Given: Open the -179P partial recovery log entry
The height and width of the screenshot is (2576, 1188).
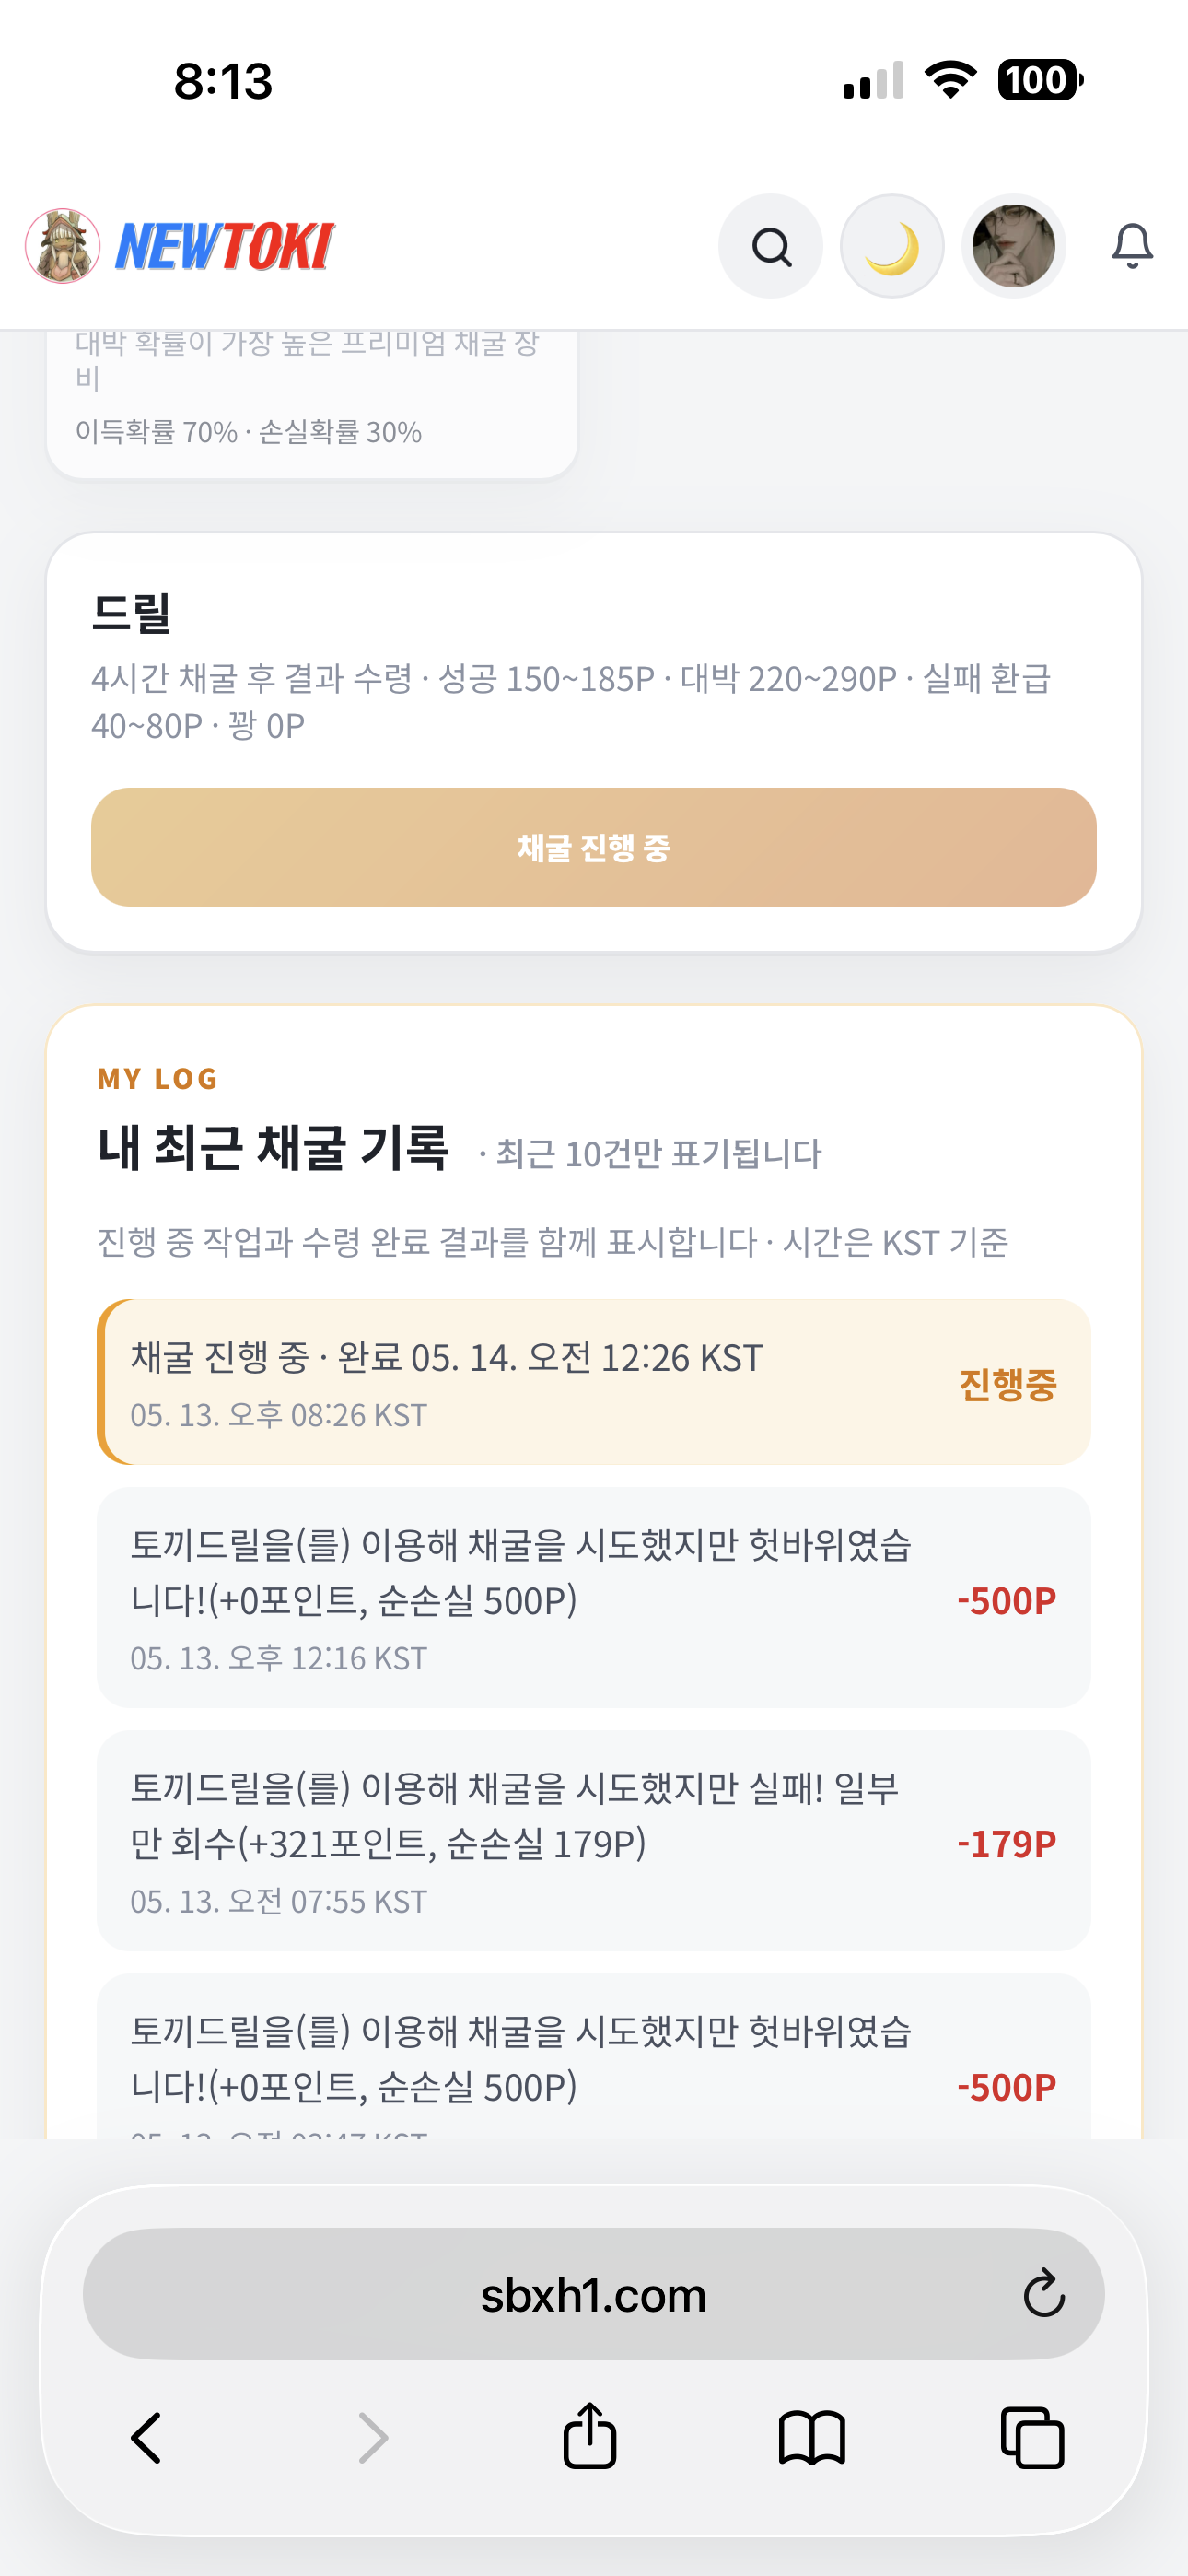Looking at the screenshot, I should [594, 1841].
